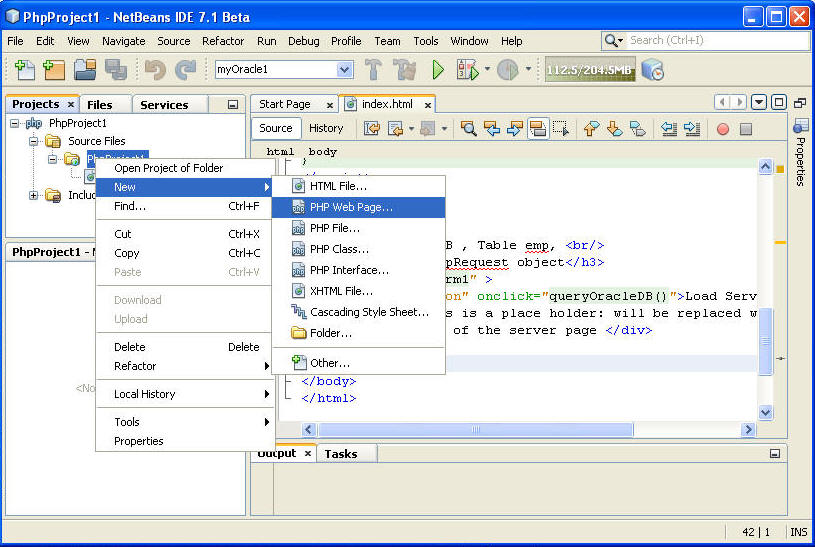This screenshot has height=547, width=815.
Task: Open the Refactor menu in menu bar
Action: [x=223, y=41]
